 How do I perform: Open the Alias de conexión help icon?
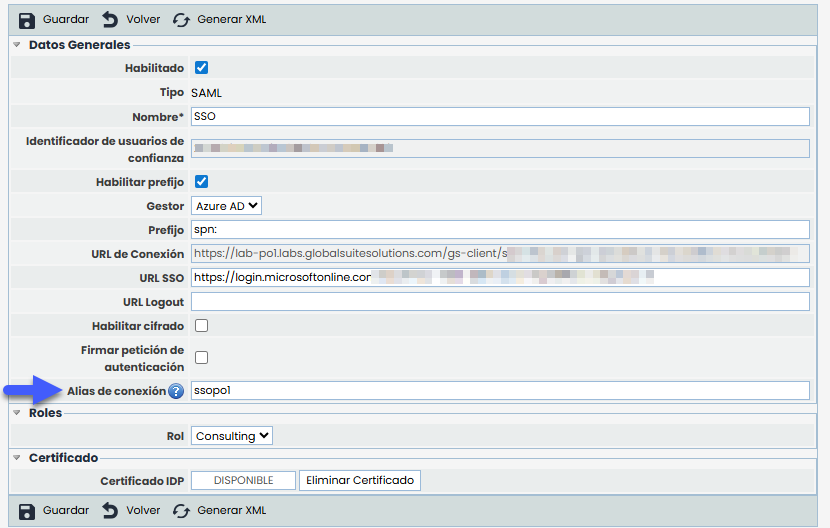point(176,391)
